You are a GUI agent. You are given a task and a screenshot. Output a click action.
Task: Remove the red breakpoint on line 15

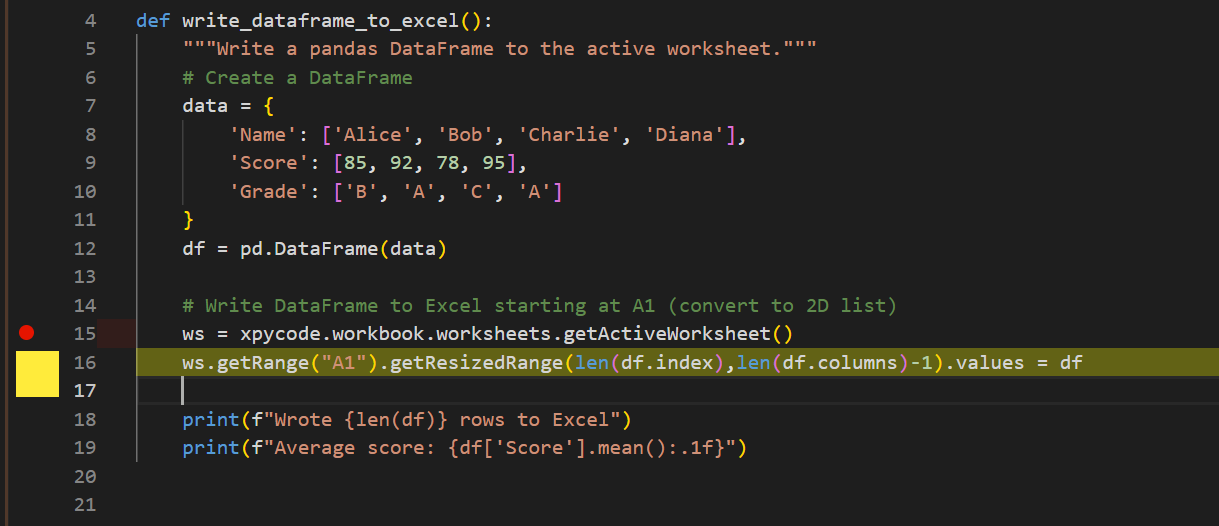tap(27, 333)
